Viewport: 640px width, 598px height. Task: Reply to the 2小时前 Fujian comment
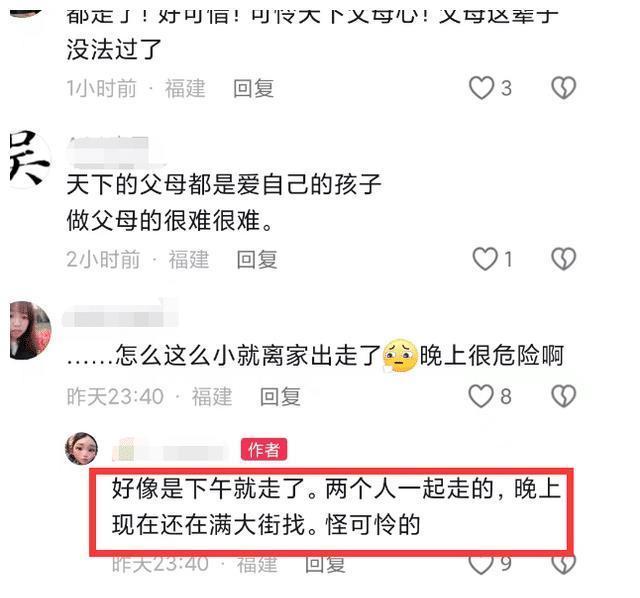[x=257, y=259]
